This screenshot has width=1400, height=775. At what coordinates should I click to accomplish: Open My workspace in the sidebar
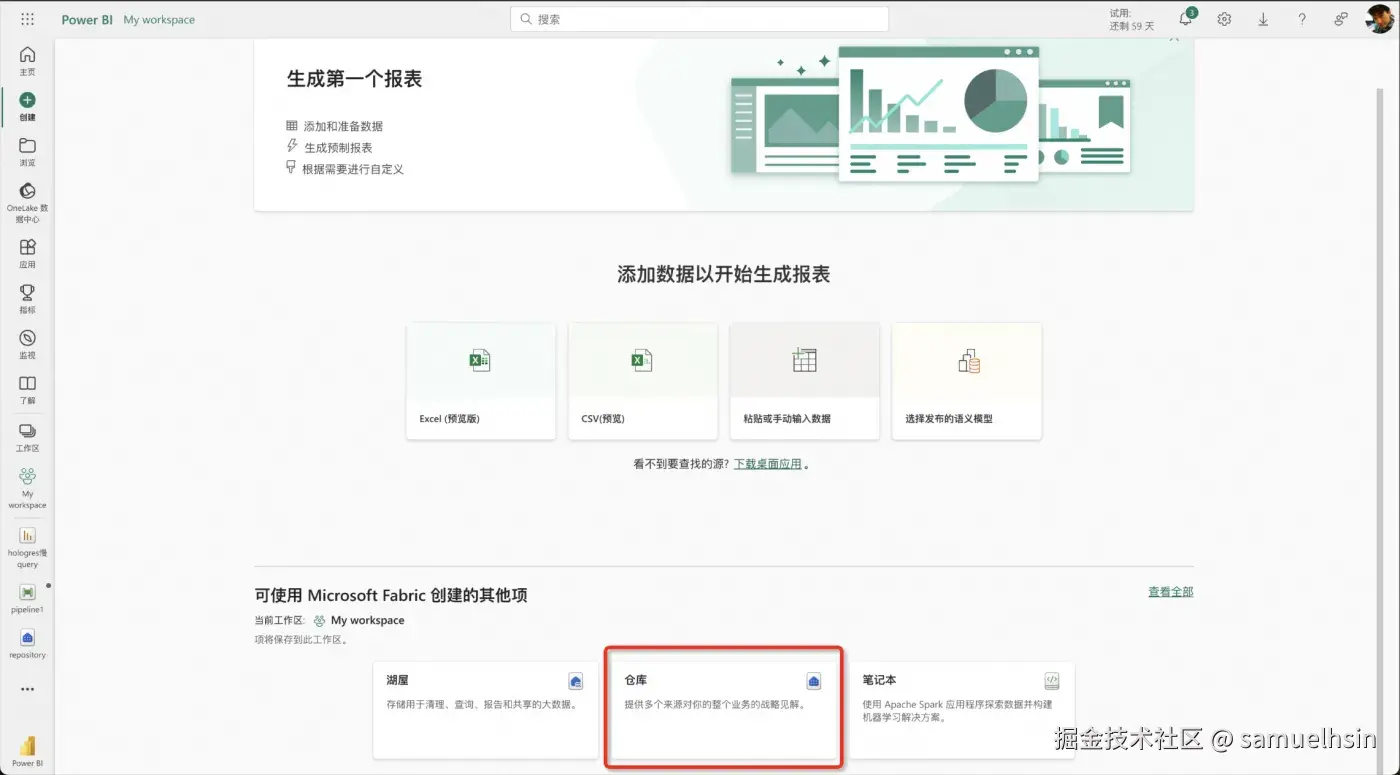pos(27,488)
